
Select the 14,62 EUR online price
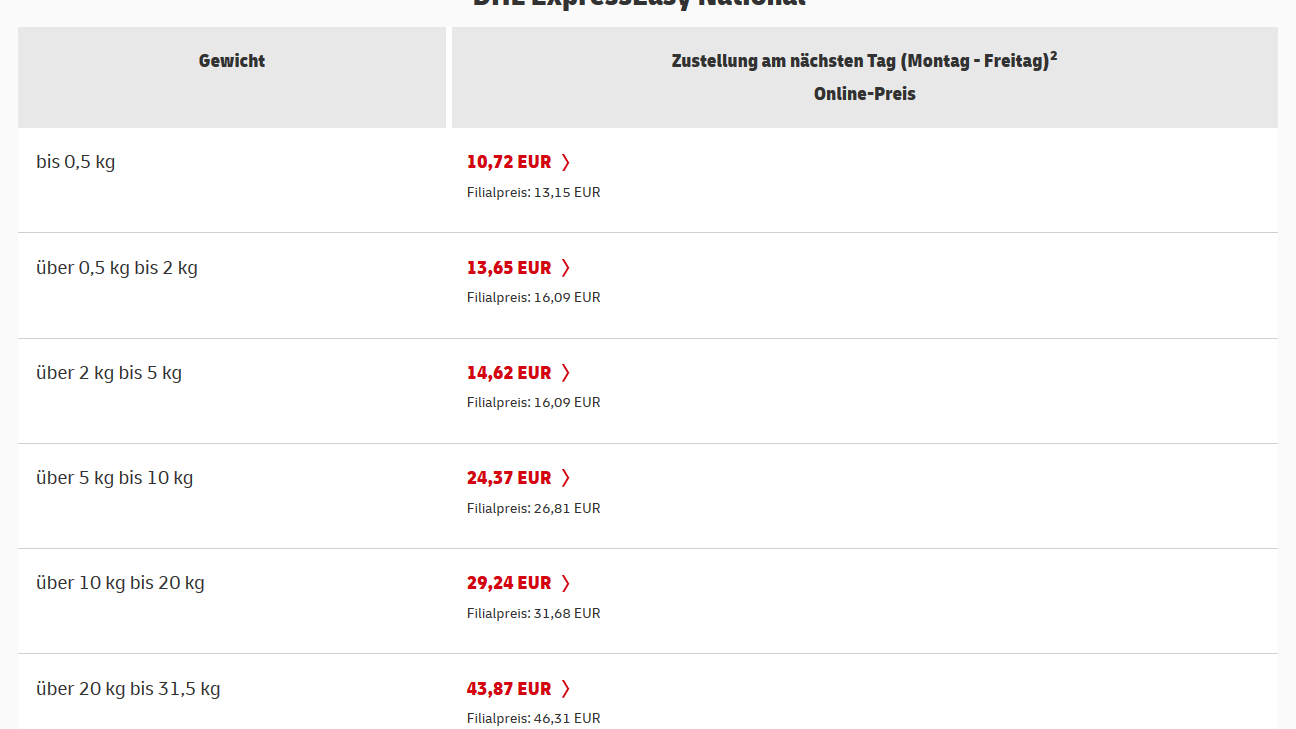click(x=509, y=373)
